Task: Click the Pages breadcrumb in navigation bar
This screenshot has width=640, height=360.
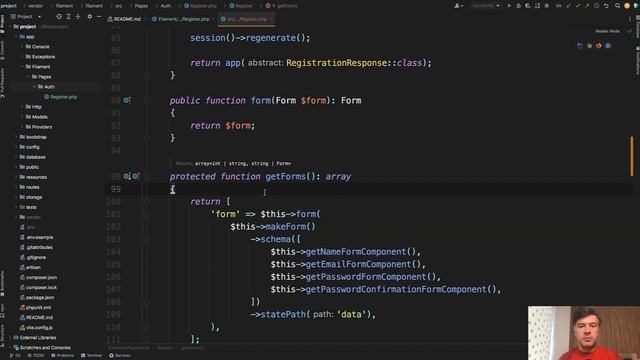Action: tap(141, 6)
